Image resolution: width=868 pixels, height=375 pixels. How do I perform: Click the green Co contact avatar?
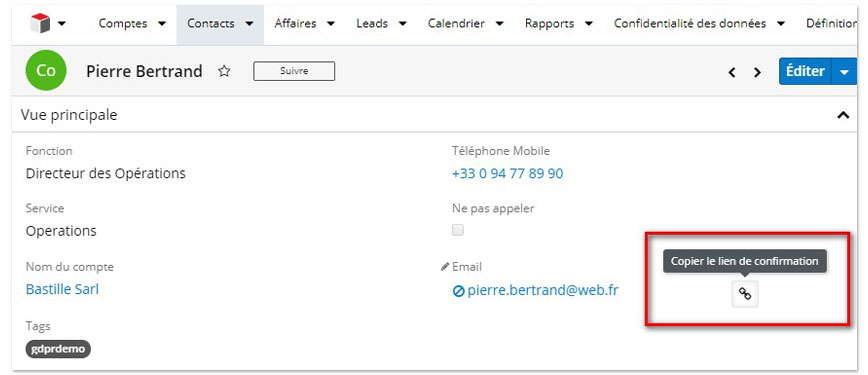coord(46,70)
